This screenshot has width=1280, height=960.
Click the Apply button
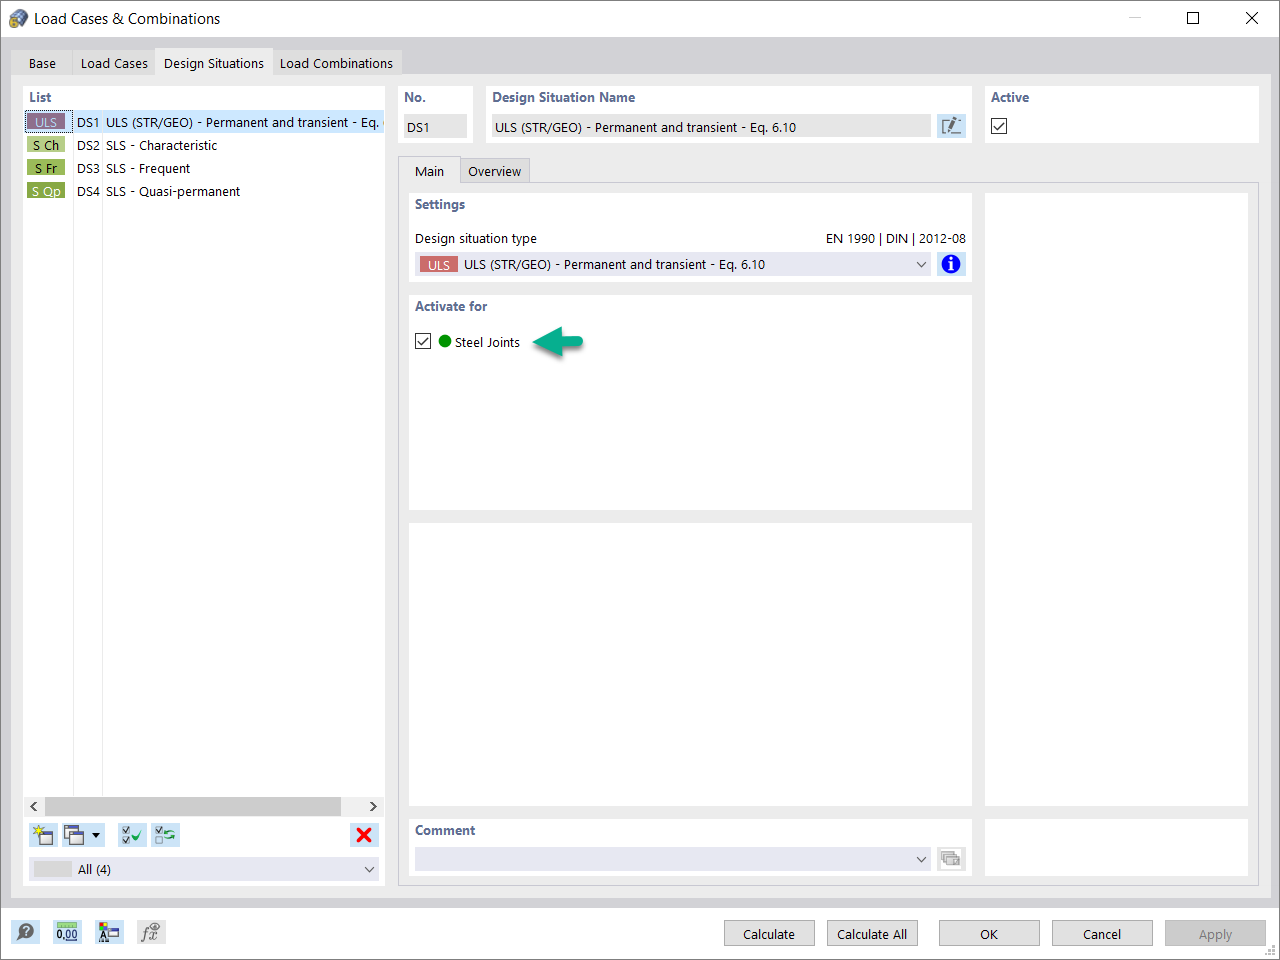click(x=1215, y=934)
